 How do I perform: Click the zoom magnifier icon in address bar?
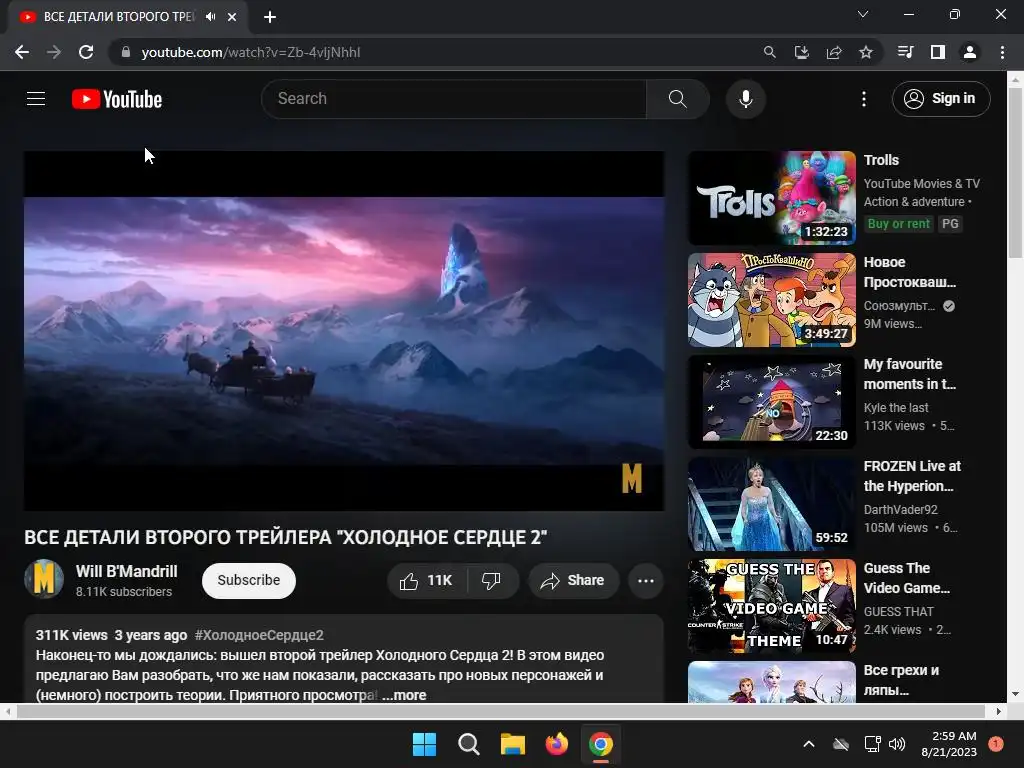pos(769,52)
